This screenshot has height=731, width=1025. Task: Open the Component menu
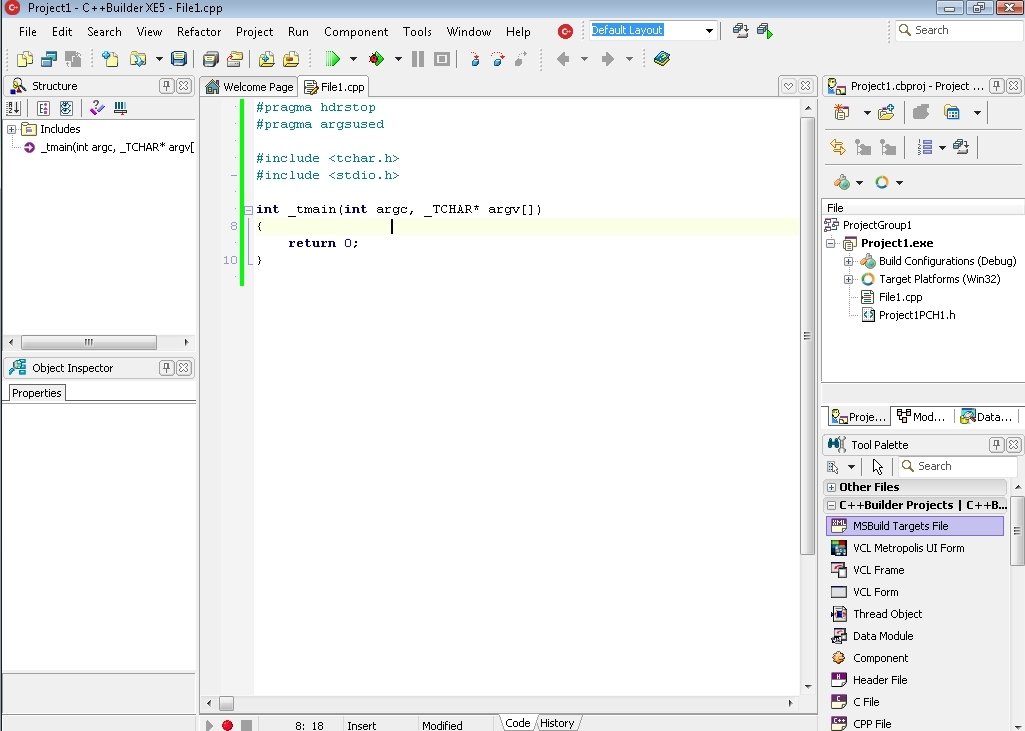pyautogui.click(x=356, y=31)
